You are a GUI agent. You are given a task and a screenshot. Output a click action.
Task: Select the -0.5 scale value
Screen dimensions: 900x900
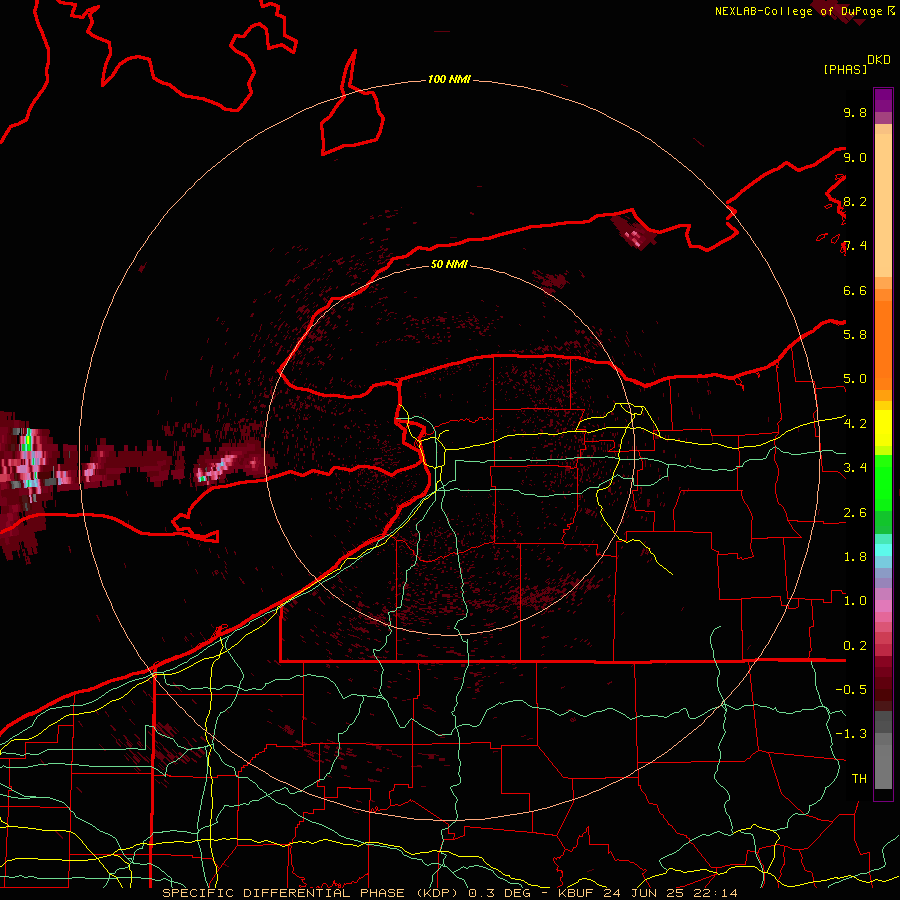click(x=851, y=690)
